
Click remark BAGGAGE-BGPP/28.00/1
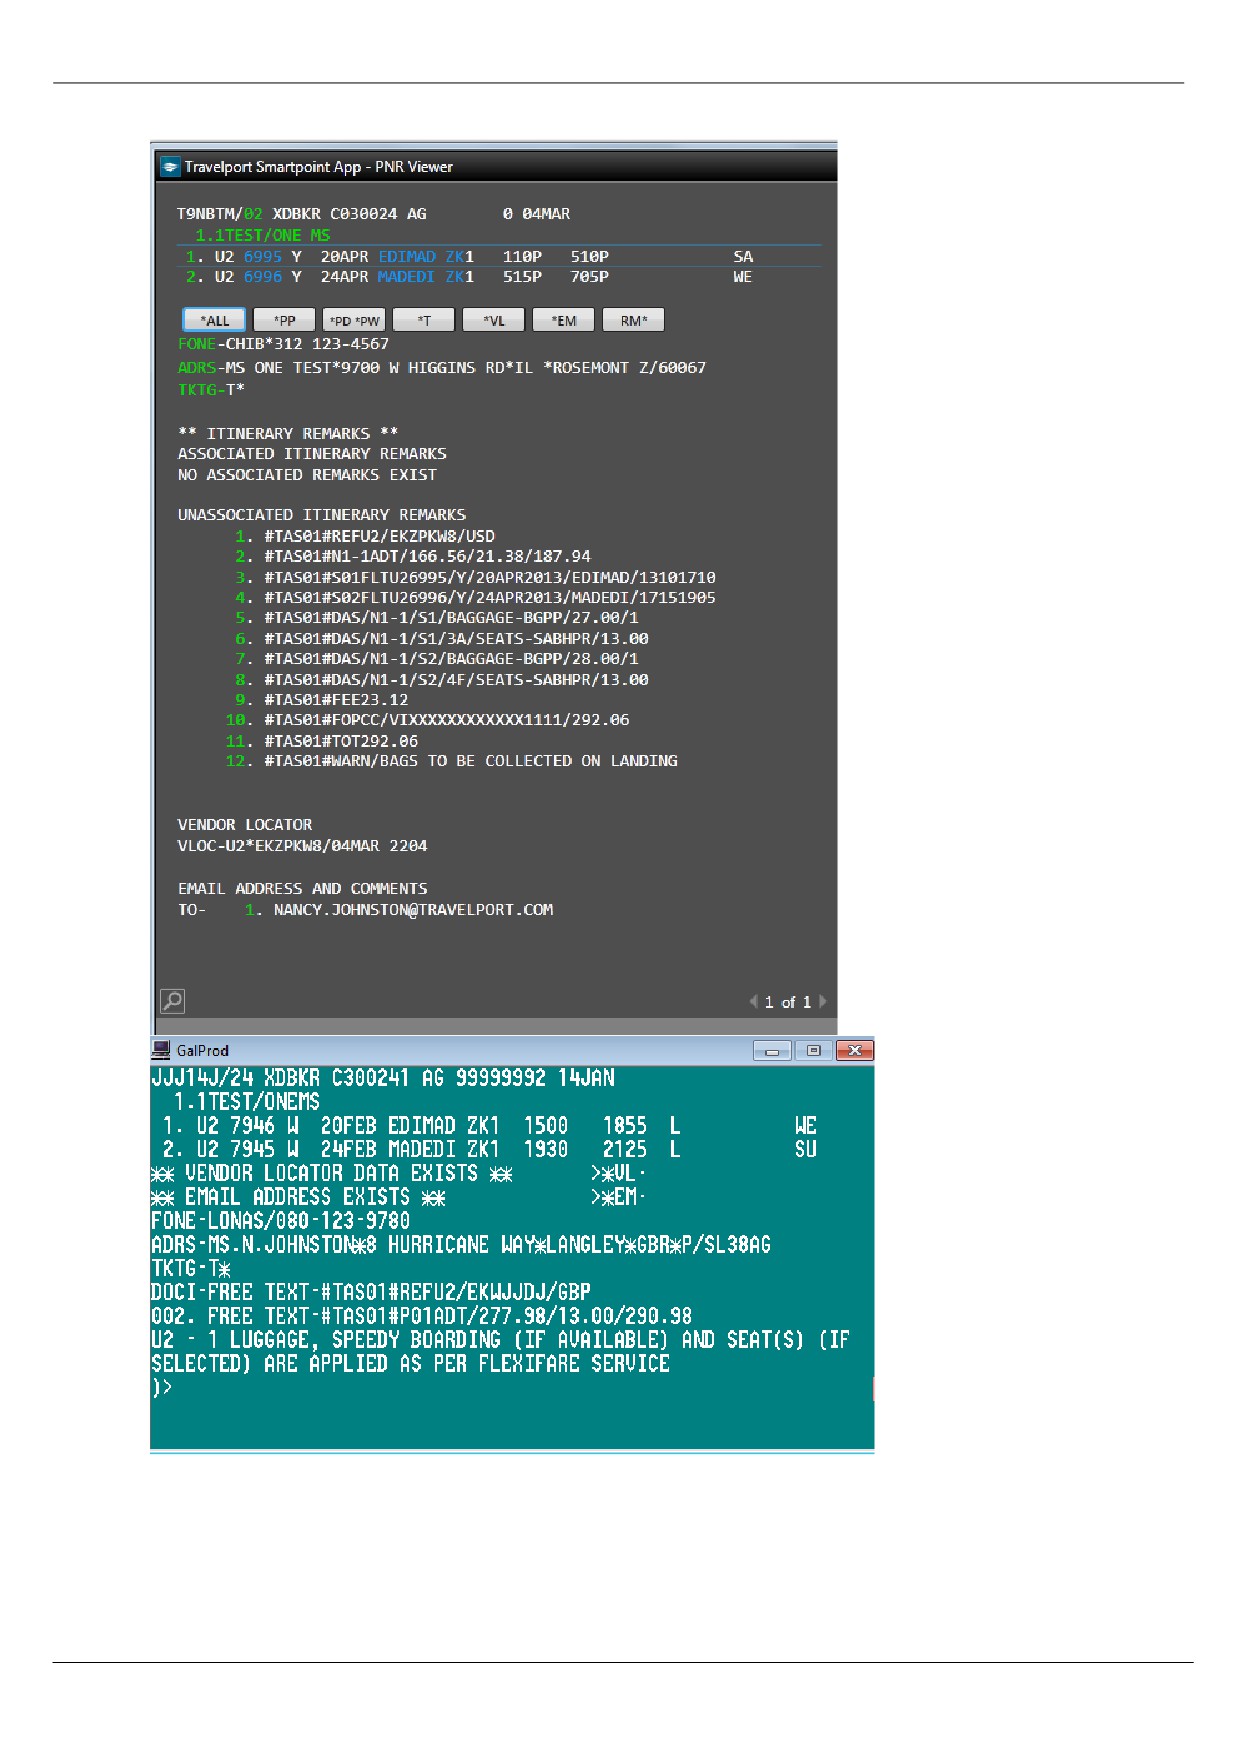pos(451,659)
